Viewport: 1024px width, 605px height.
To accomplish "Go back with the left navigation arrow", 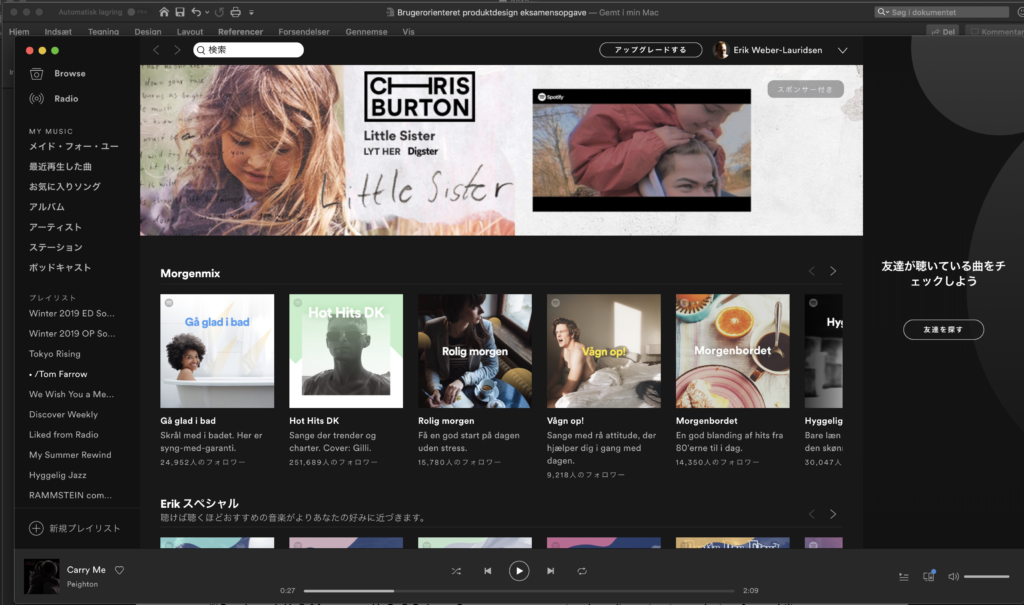I will coord(156,50).
